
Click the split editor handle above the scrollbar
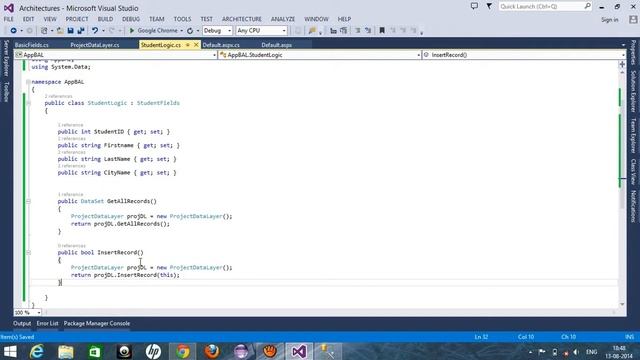tap(622, 64)
